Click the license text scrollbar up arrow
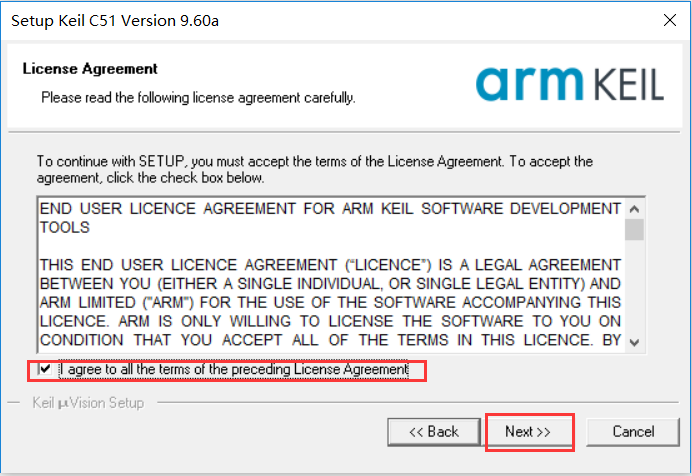 (x=635, y=208)
